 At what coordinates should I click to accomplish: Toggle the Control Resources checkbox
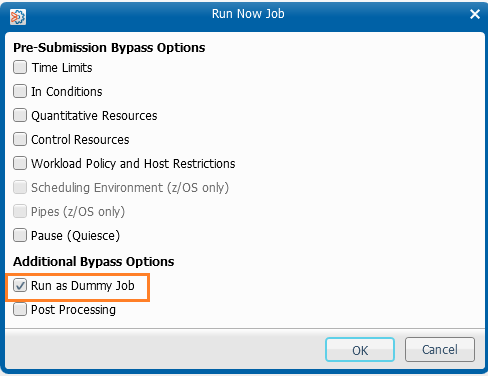click(20, 139)
